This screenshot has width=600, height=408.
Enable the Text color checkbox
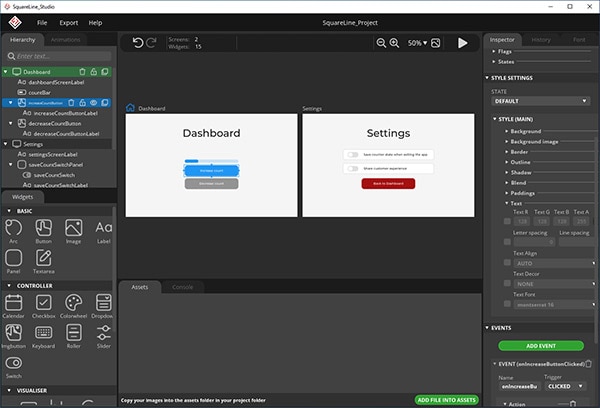coord(507,221)
